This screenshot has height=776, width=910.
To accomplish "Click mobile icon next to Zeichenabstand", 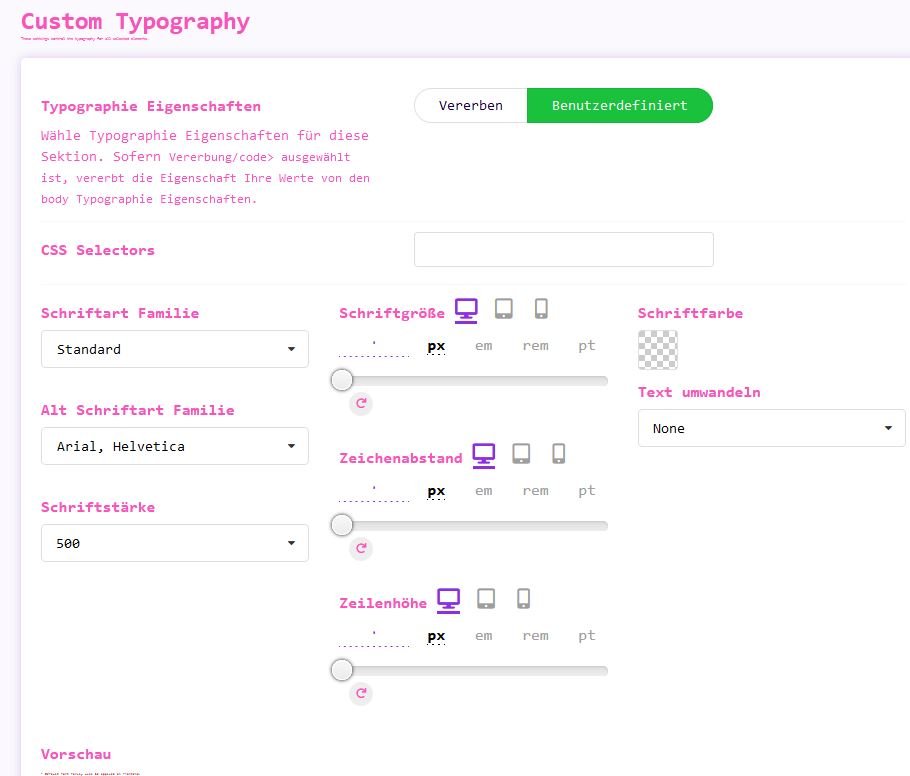I will pyautogui.click(x=559, y=454).
